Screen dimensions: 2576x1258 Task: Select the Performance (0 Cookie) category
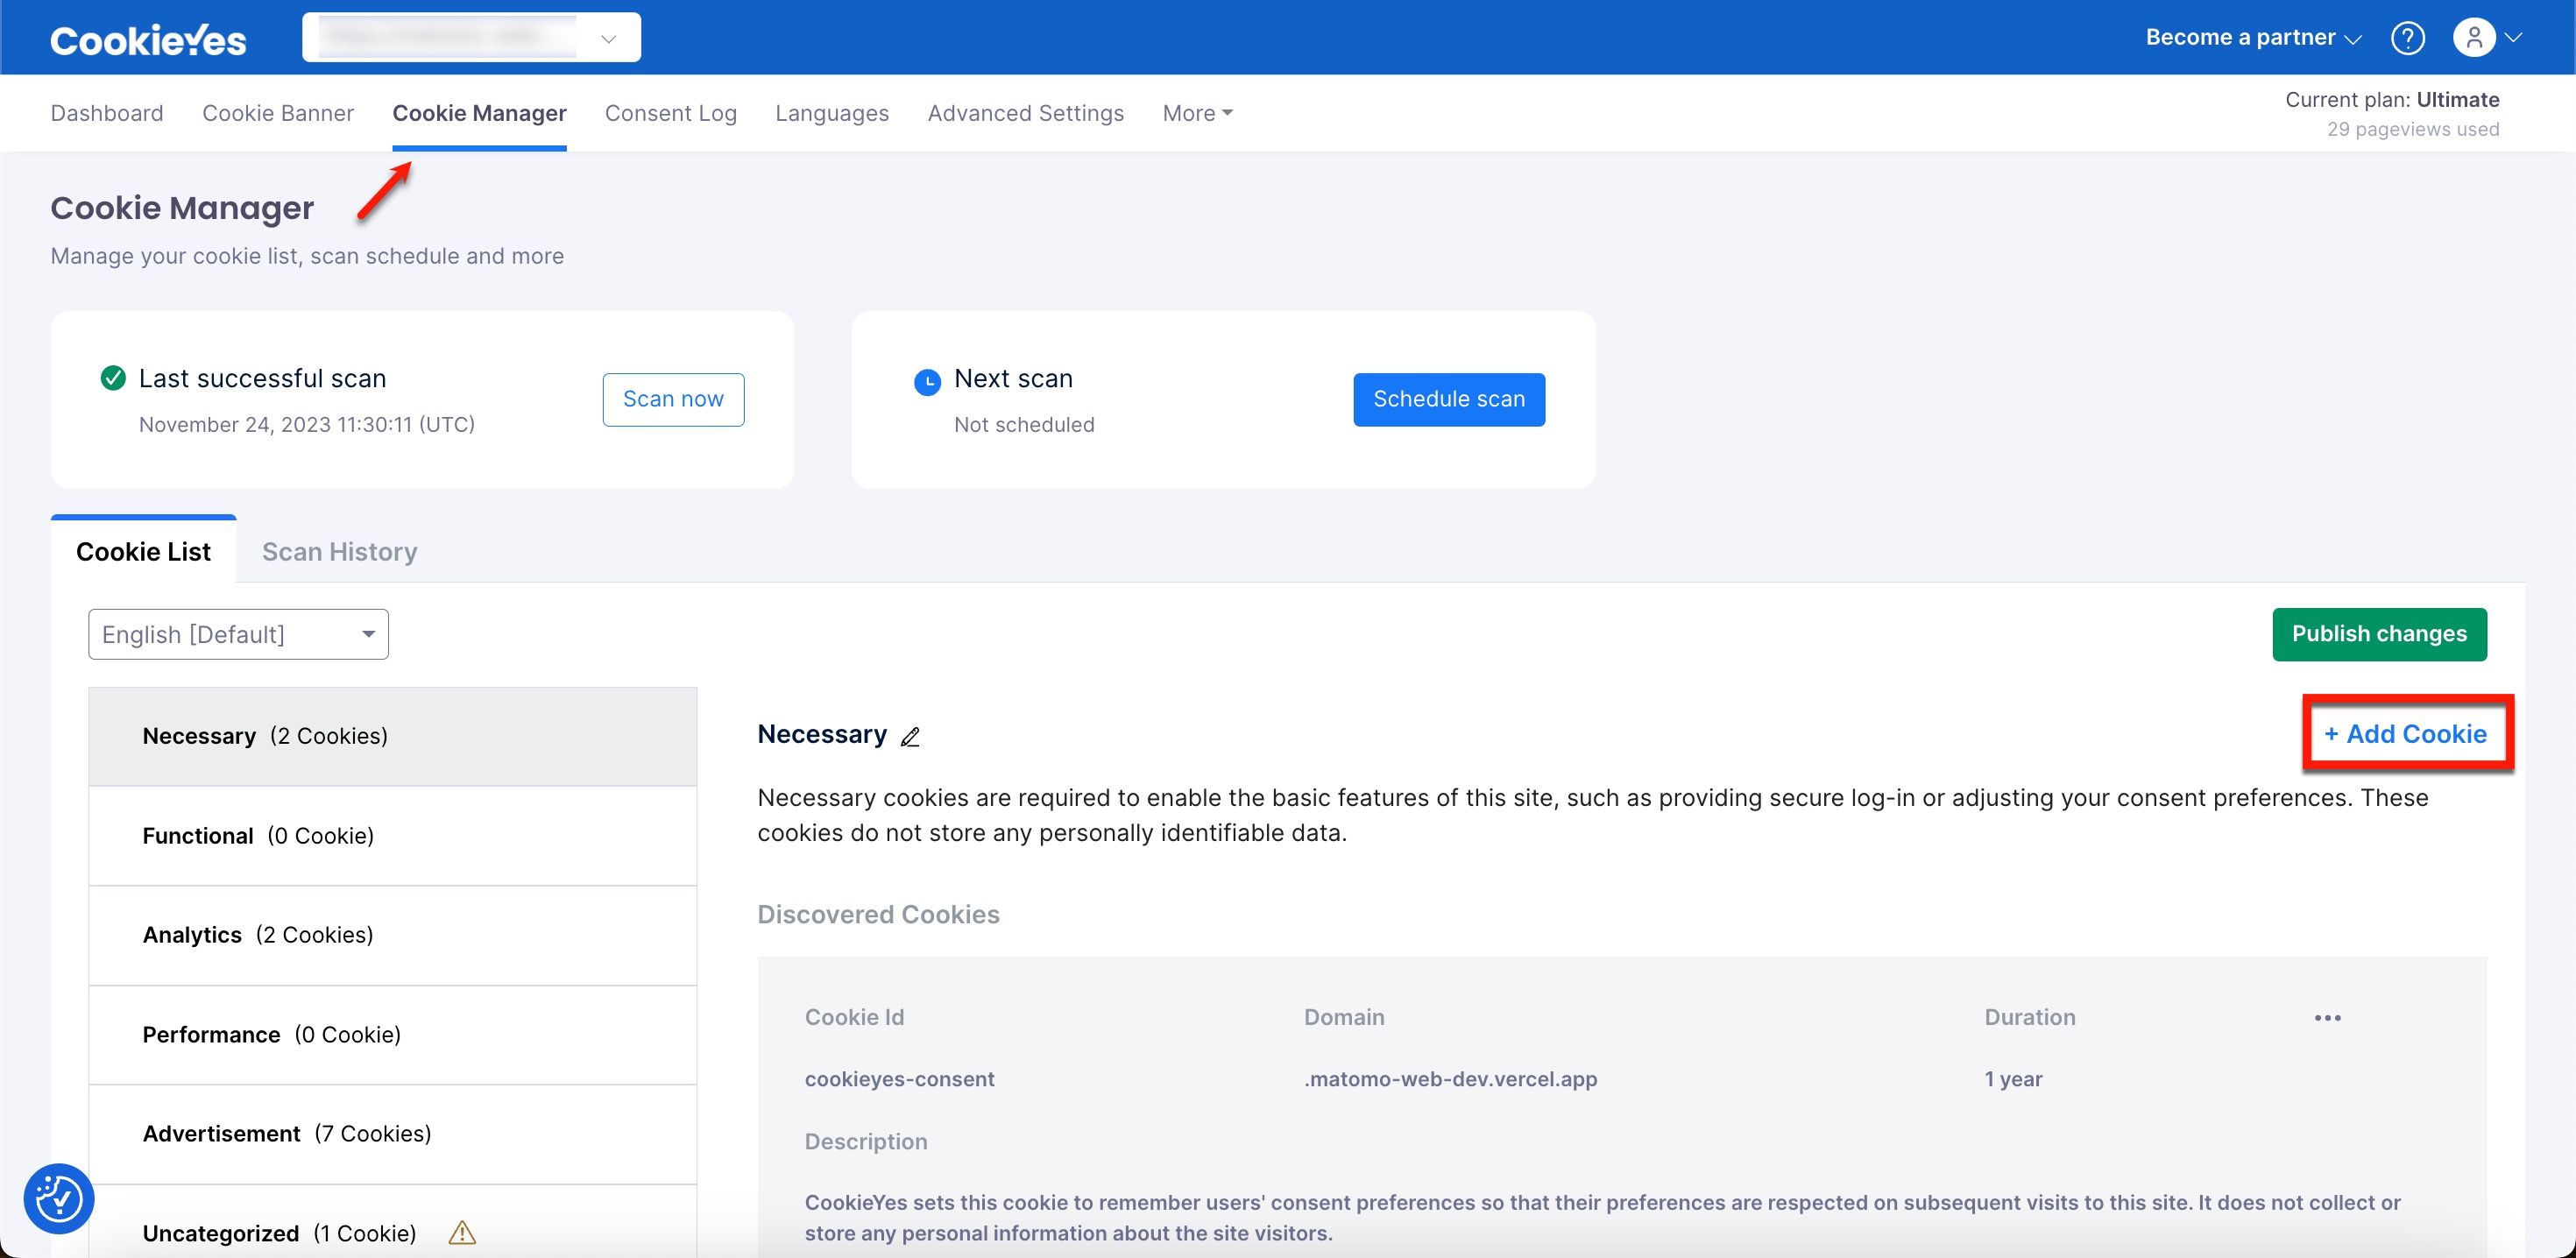(x=392, y=1035)
